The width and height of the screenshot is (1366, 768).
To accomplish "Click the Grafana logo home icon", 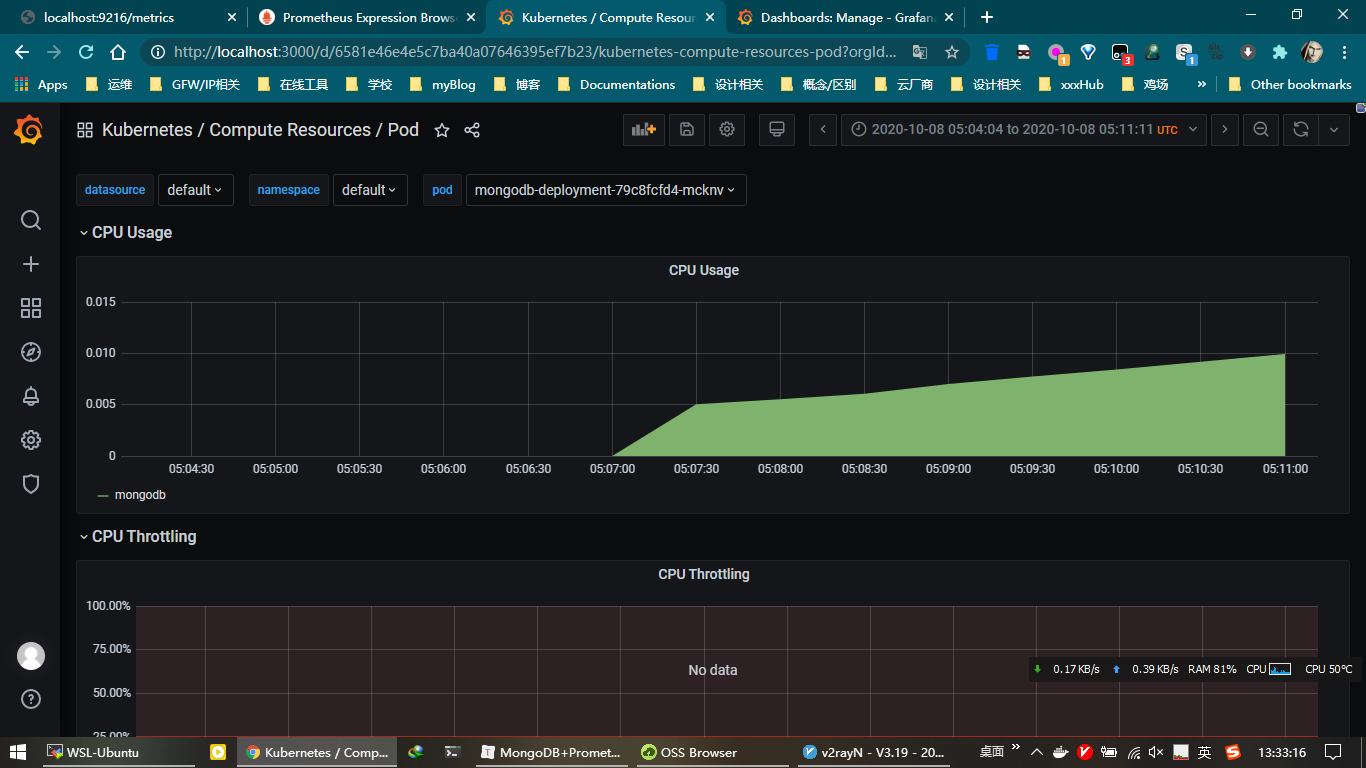I will (x=29, y=130).
